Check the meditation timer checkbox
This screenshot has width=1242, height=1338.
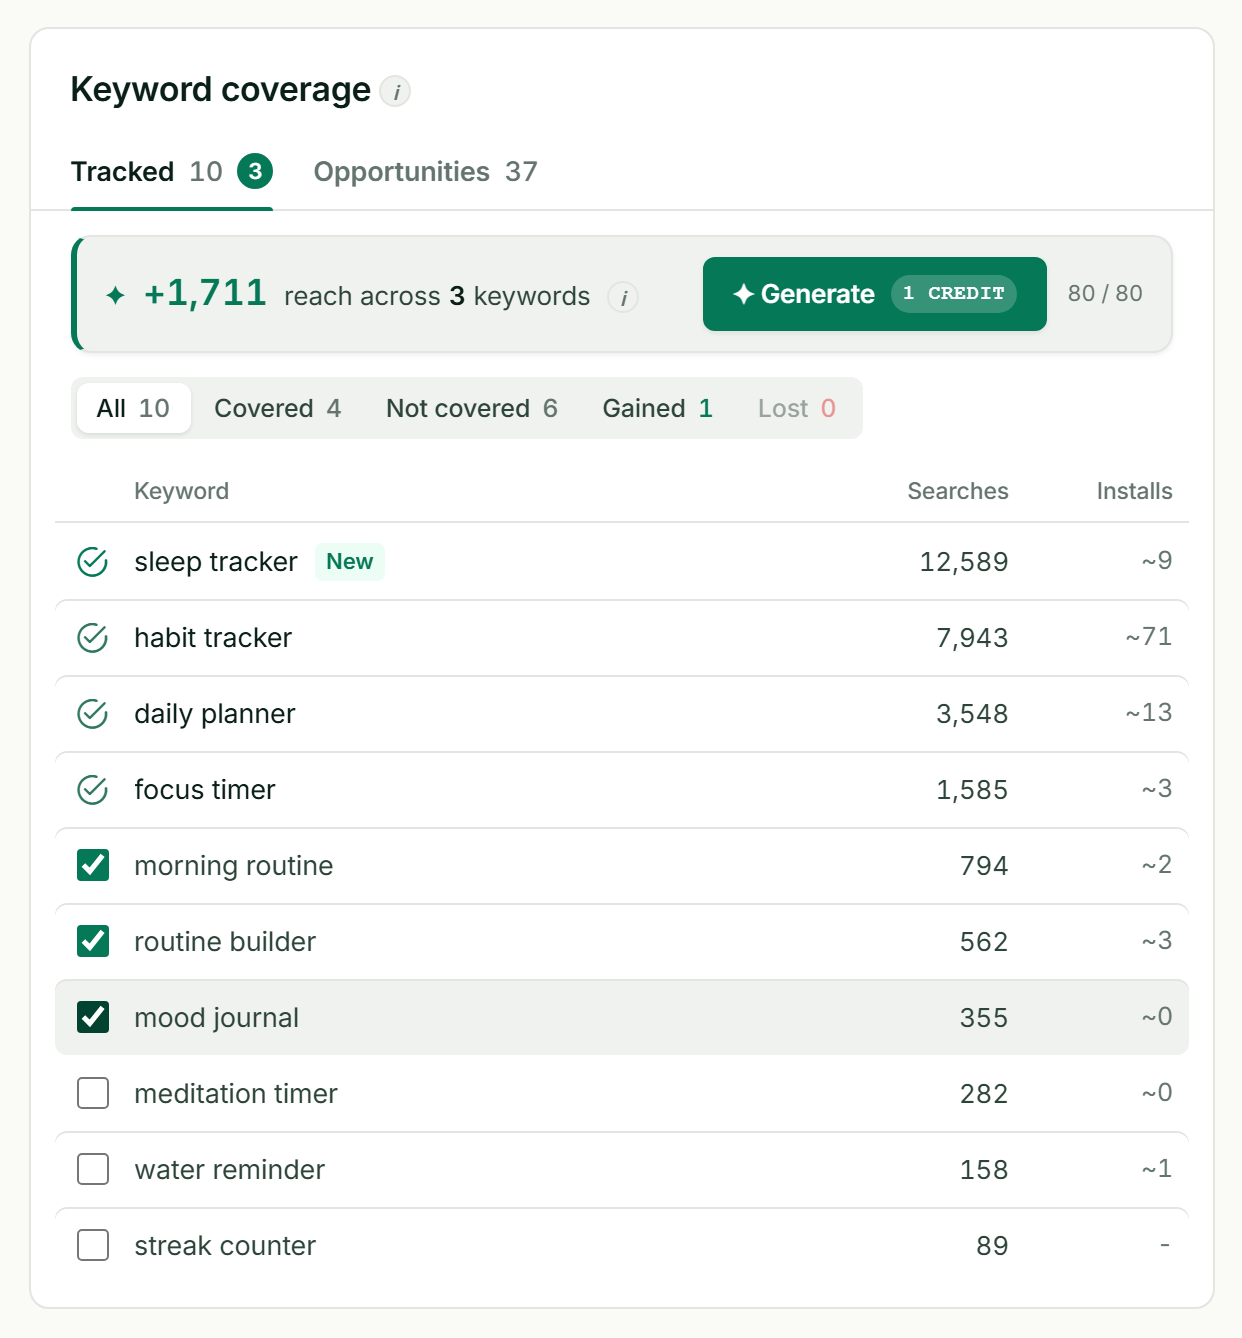click(x=93, y=1093)
